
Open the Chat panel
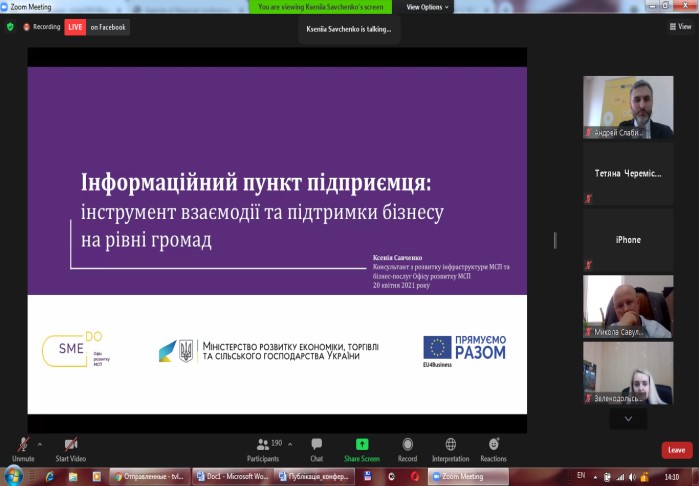317,449
